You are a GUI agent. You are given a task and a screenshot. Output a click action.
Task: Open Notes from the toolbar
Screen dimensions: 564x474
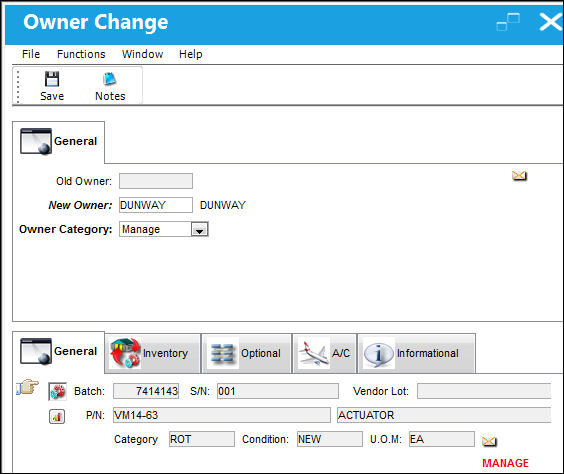(110, 86)
